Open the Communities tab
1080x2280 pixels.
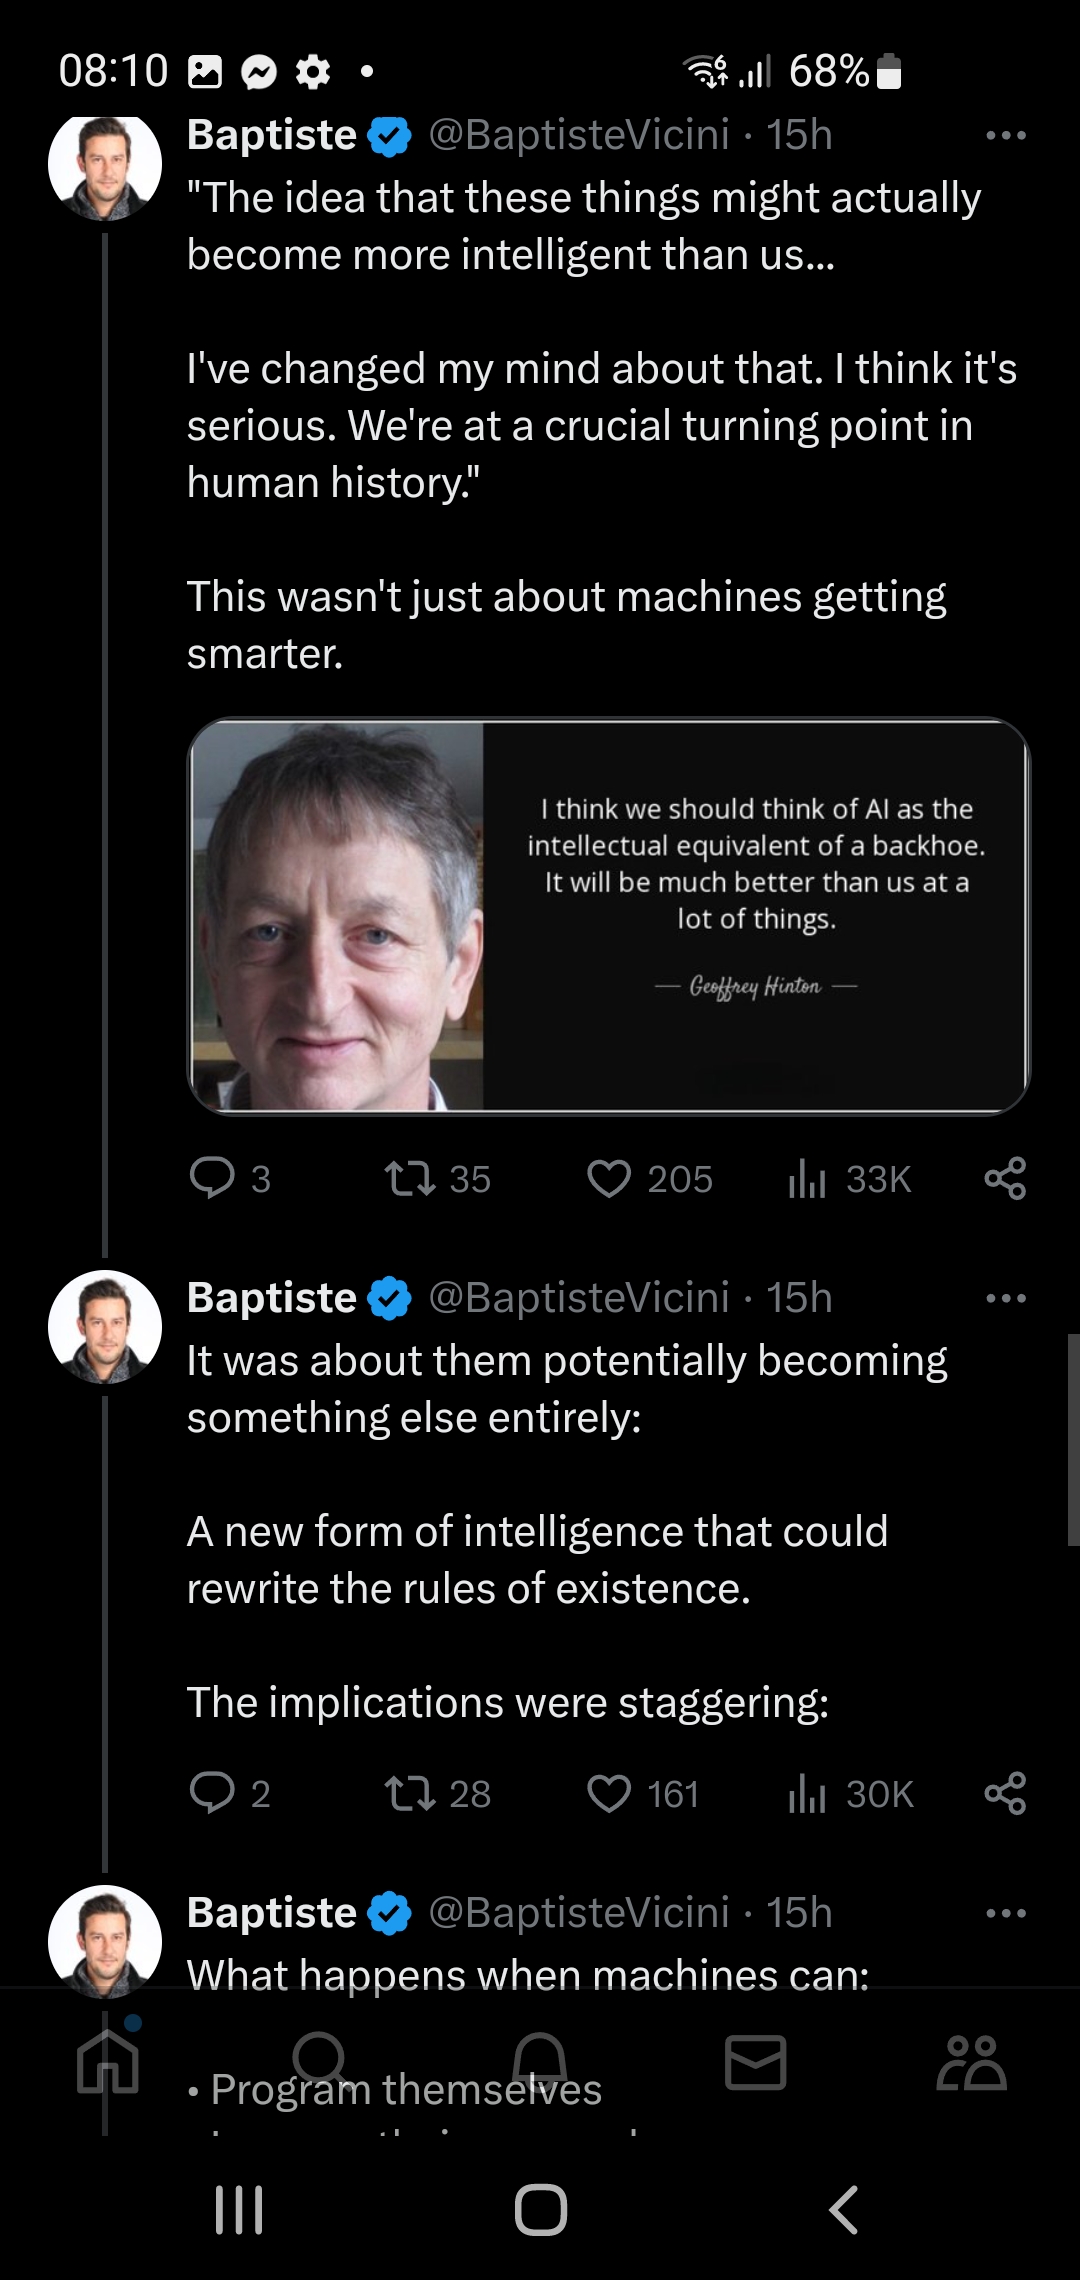[972, 2062]
